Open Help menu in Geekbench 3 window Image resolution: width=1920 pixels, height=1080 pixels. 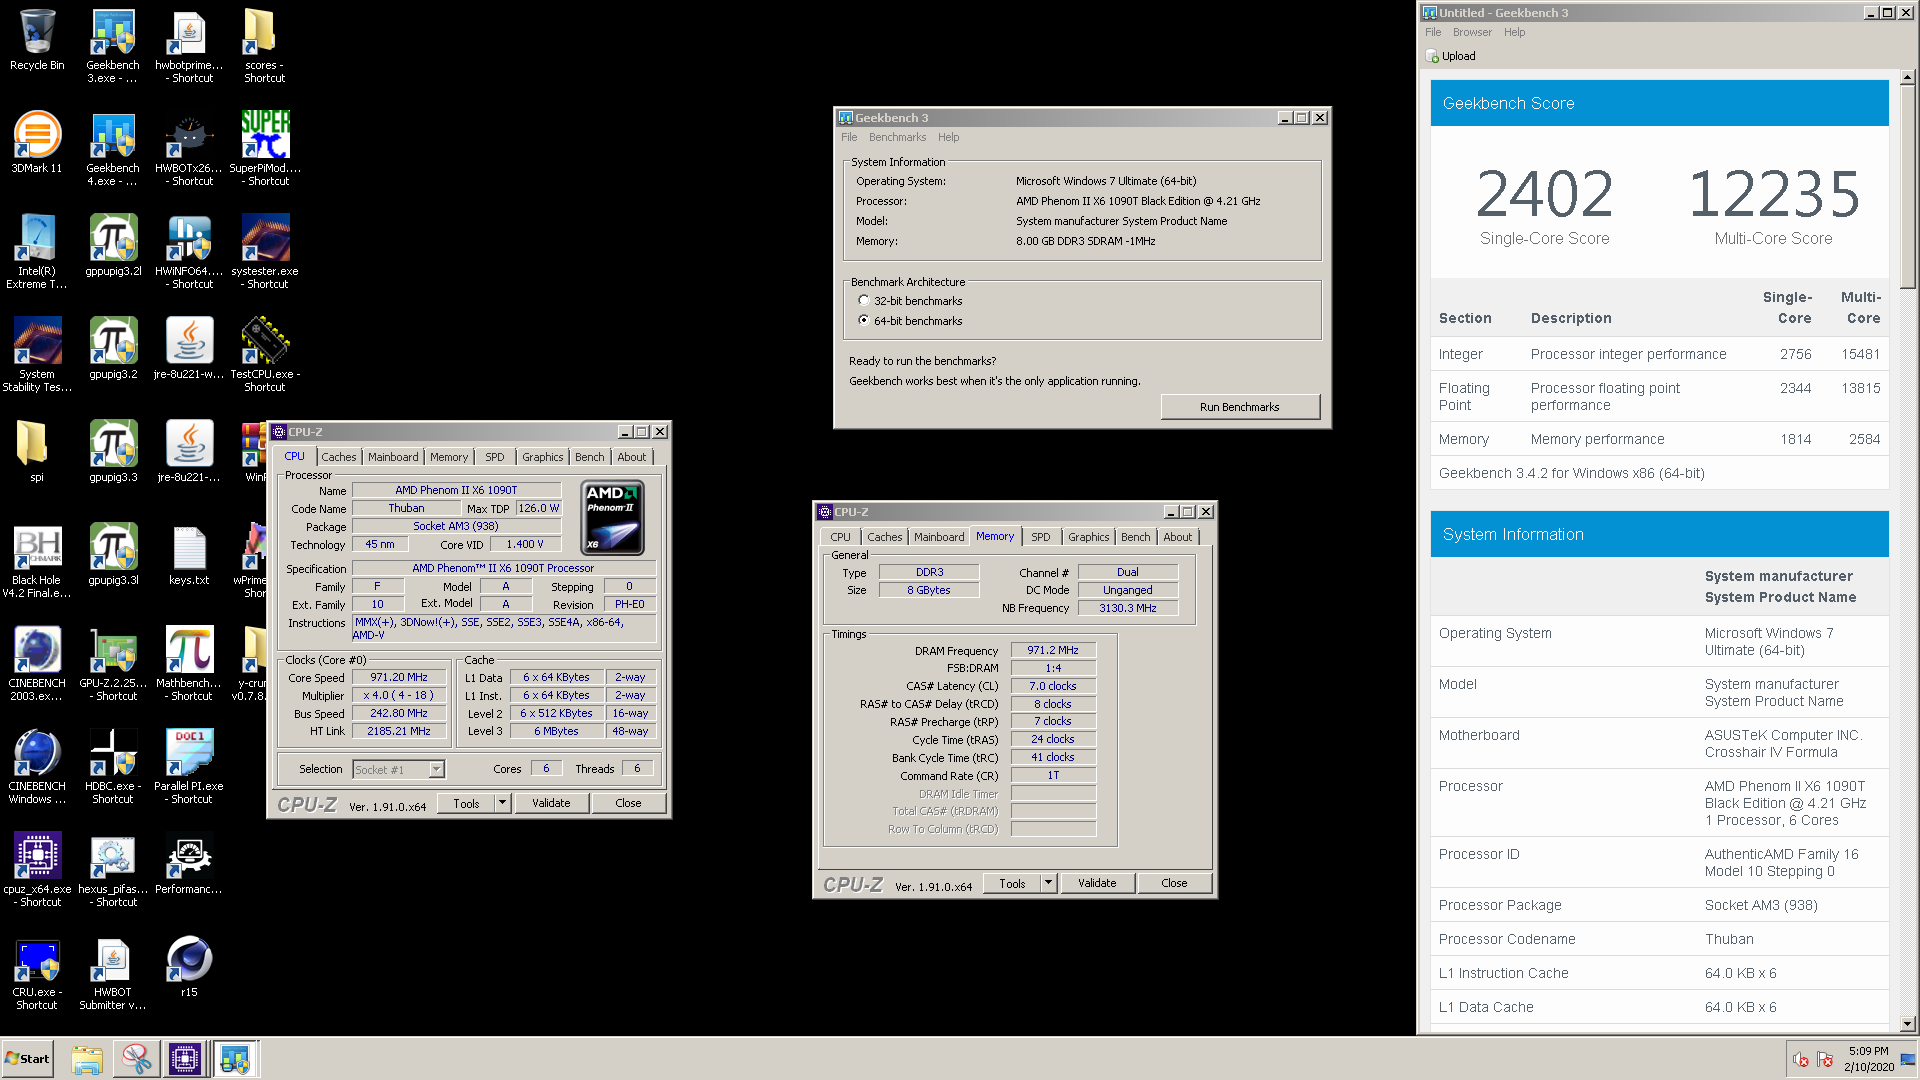pos(948,137)
